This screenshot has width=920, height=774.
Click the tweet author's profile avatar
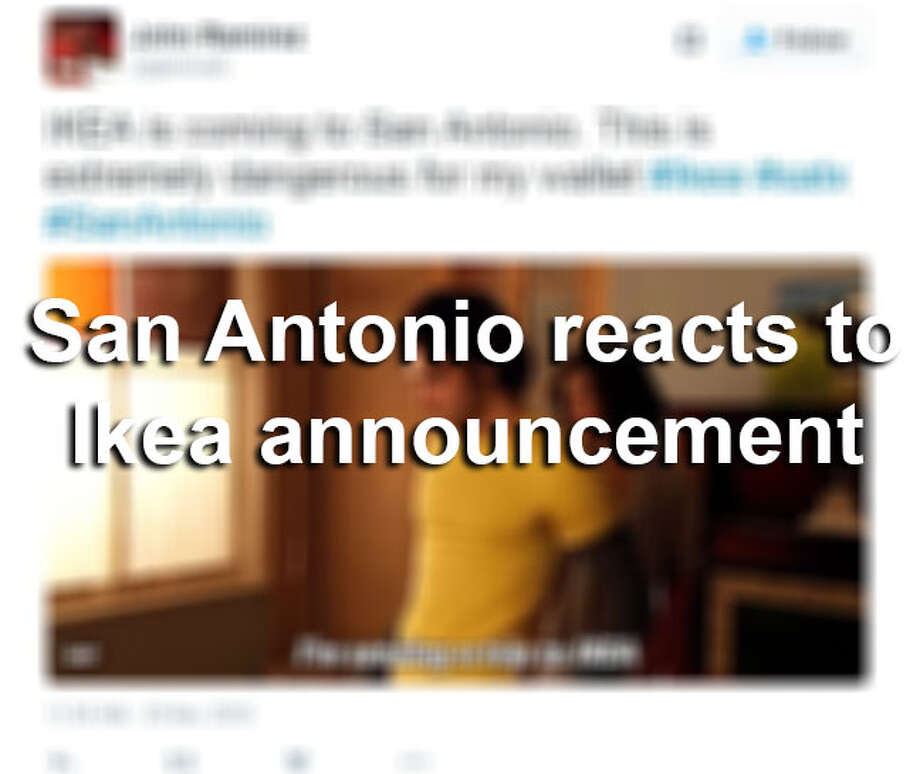pyautogui.click(x=80, y=48)
